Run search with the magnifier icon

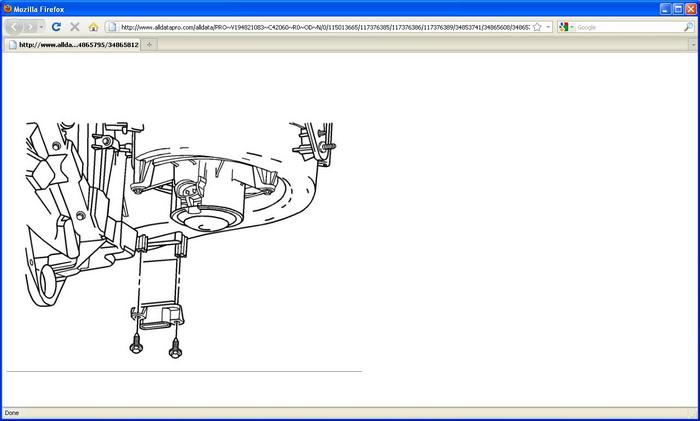click(x=688, y=27)
